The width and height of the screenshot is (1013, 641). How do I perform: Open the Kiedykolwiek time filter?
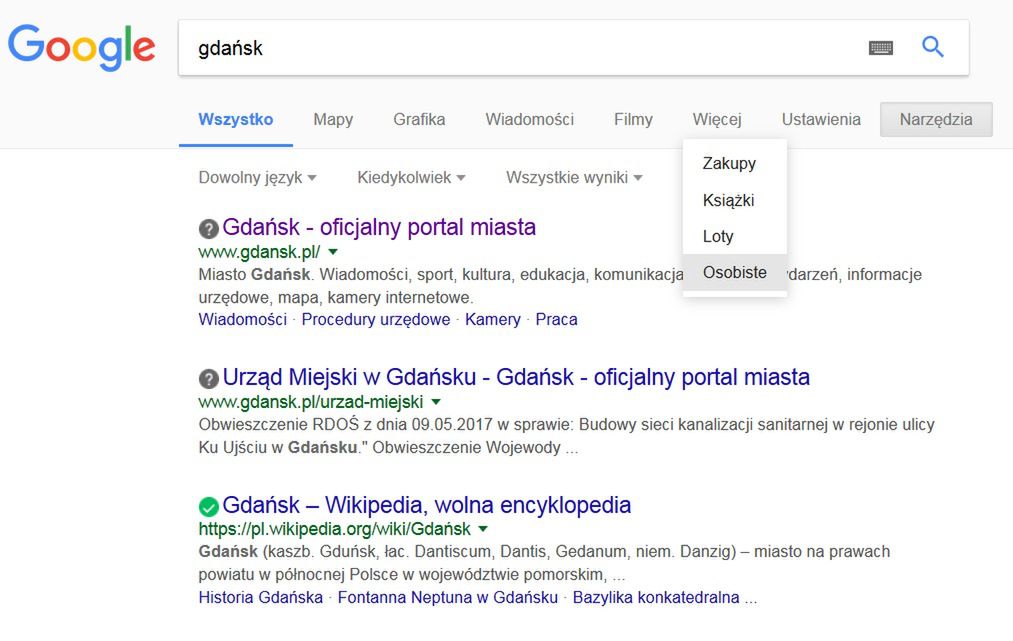411,178
